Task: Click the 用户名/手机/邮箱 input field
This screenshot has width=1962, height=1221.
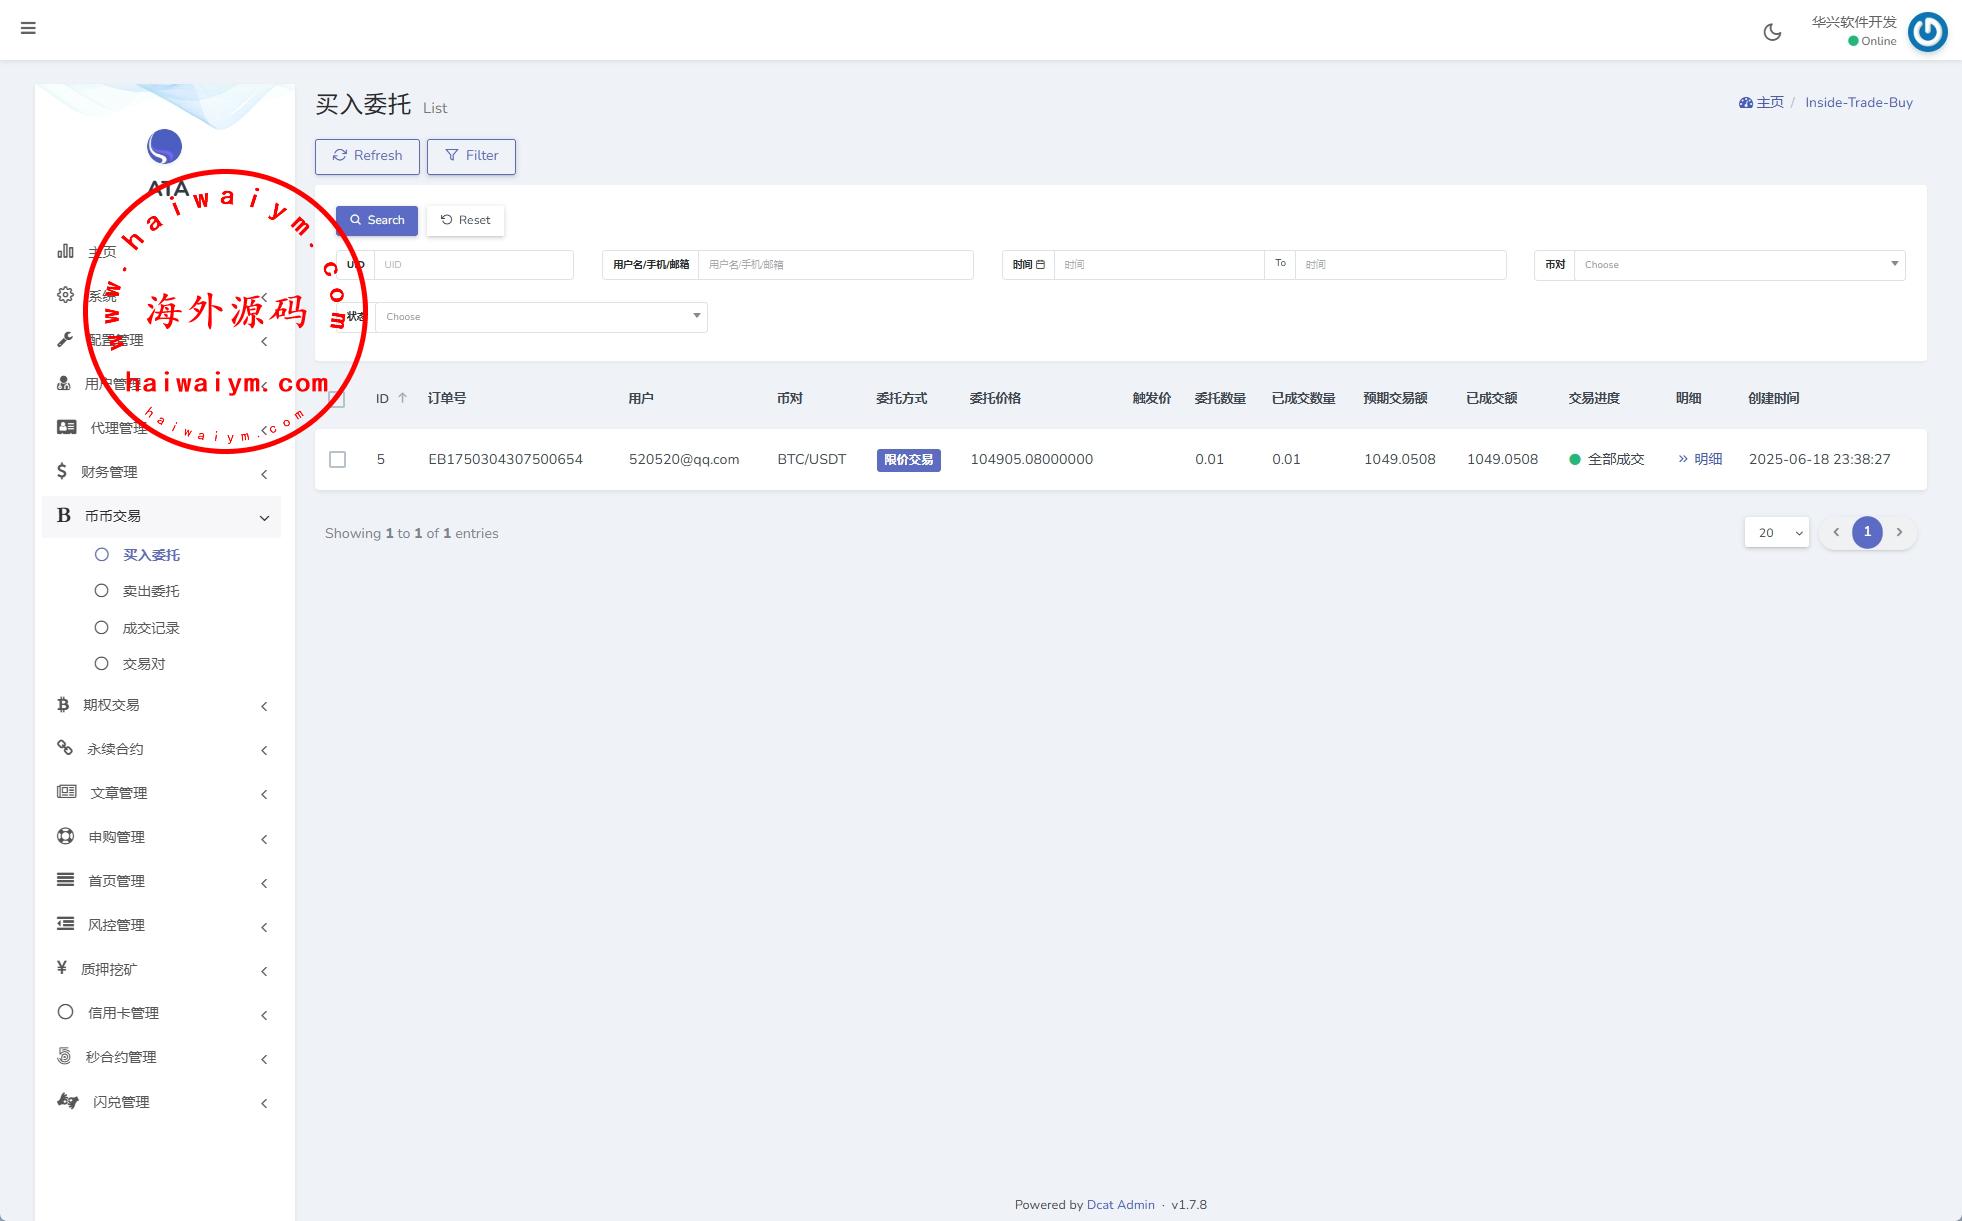Action: 835,265
